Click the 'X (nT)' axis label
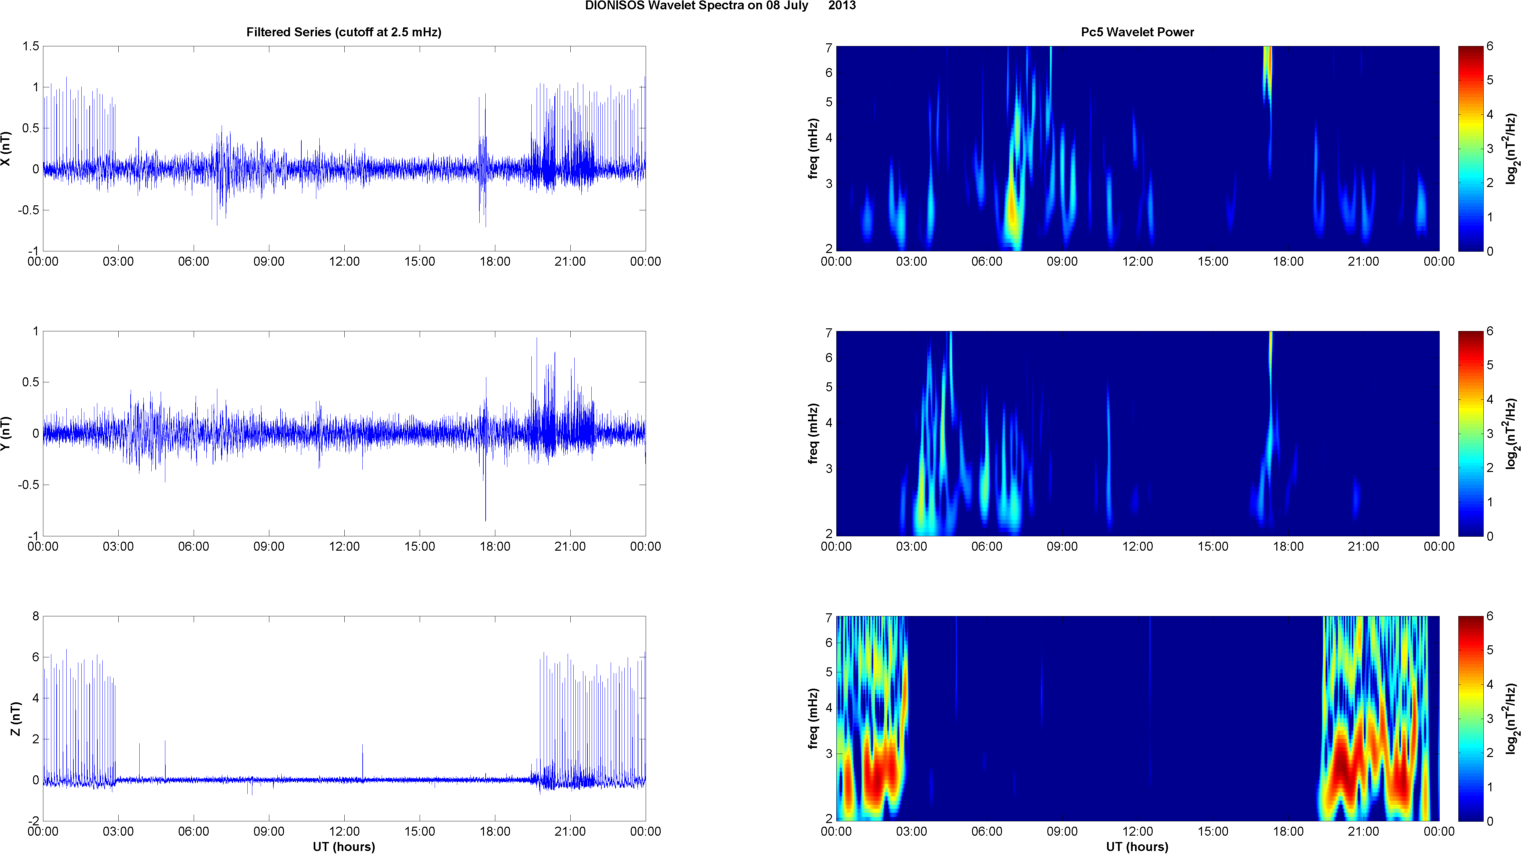1521x854 pixels. [x=6, y=149]
